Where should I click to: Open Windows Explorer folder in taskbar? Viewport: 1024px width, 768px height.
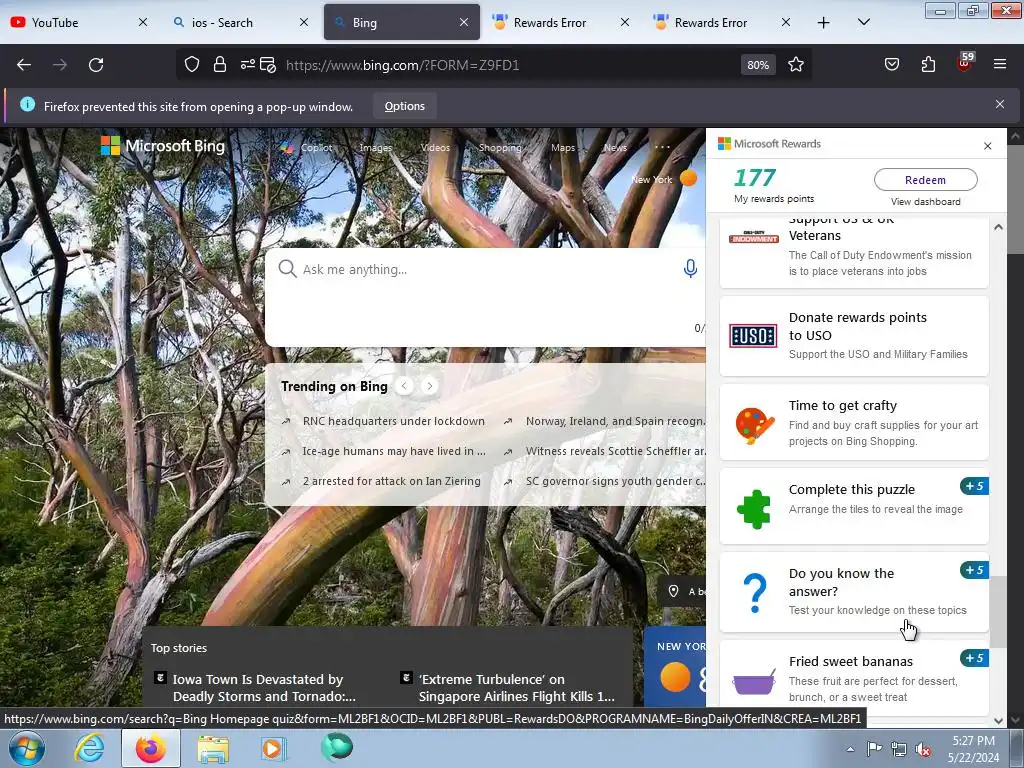213,749
